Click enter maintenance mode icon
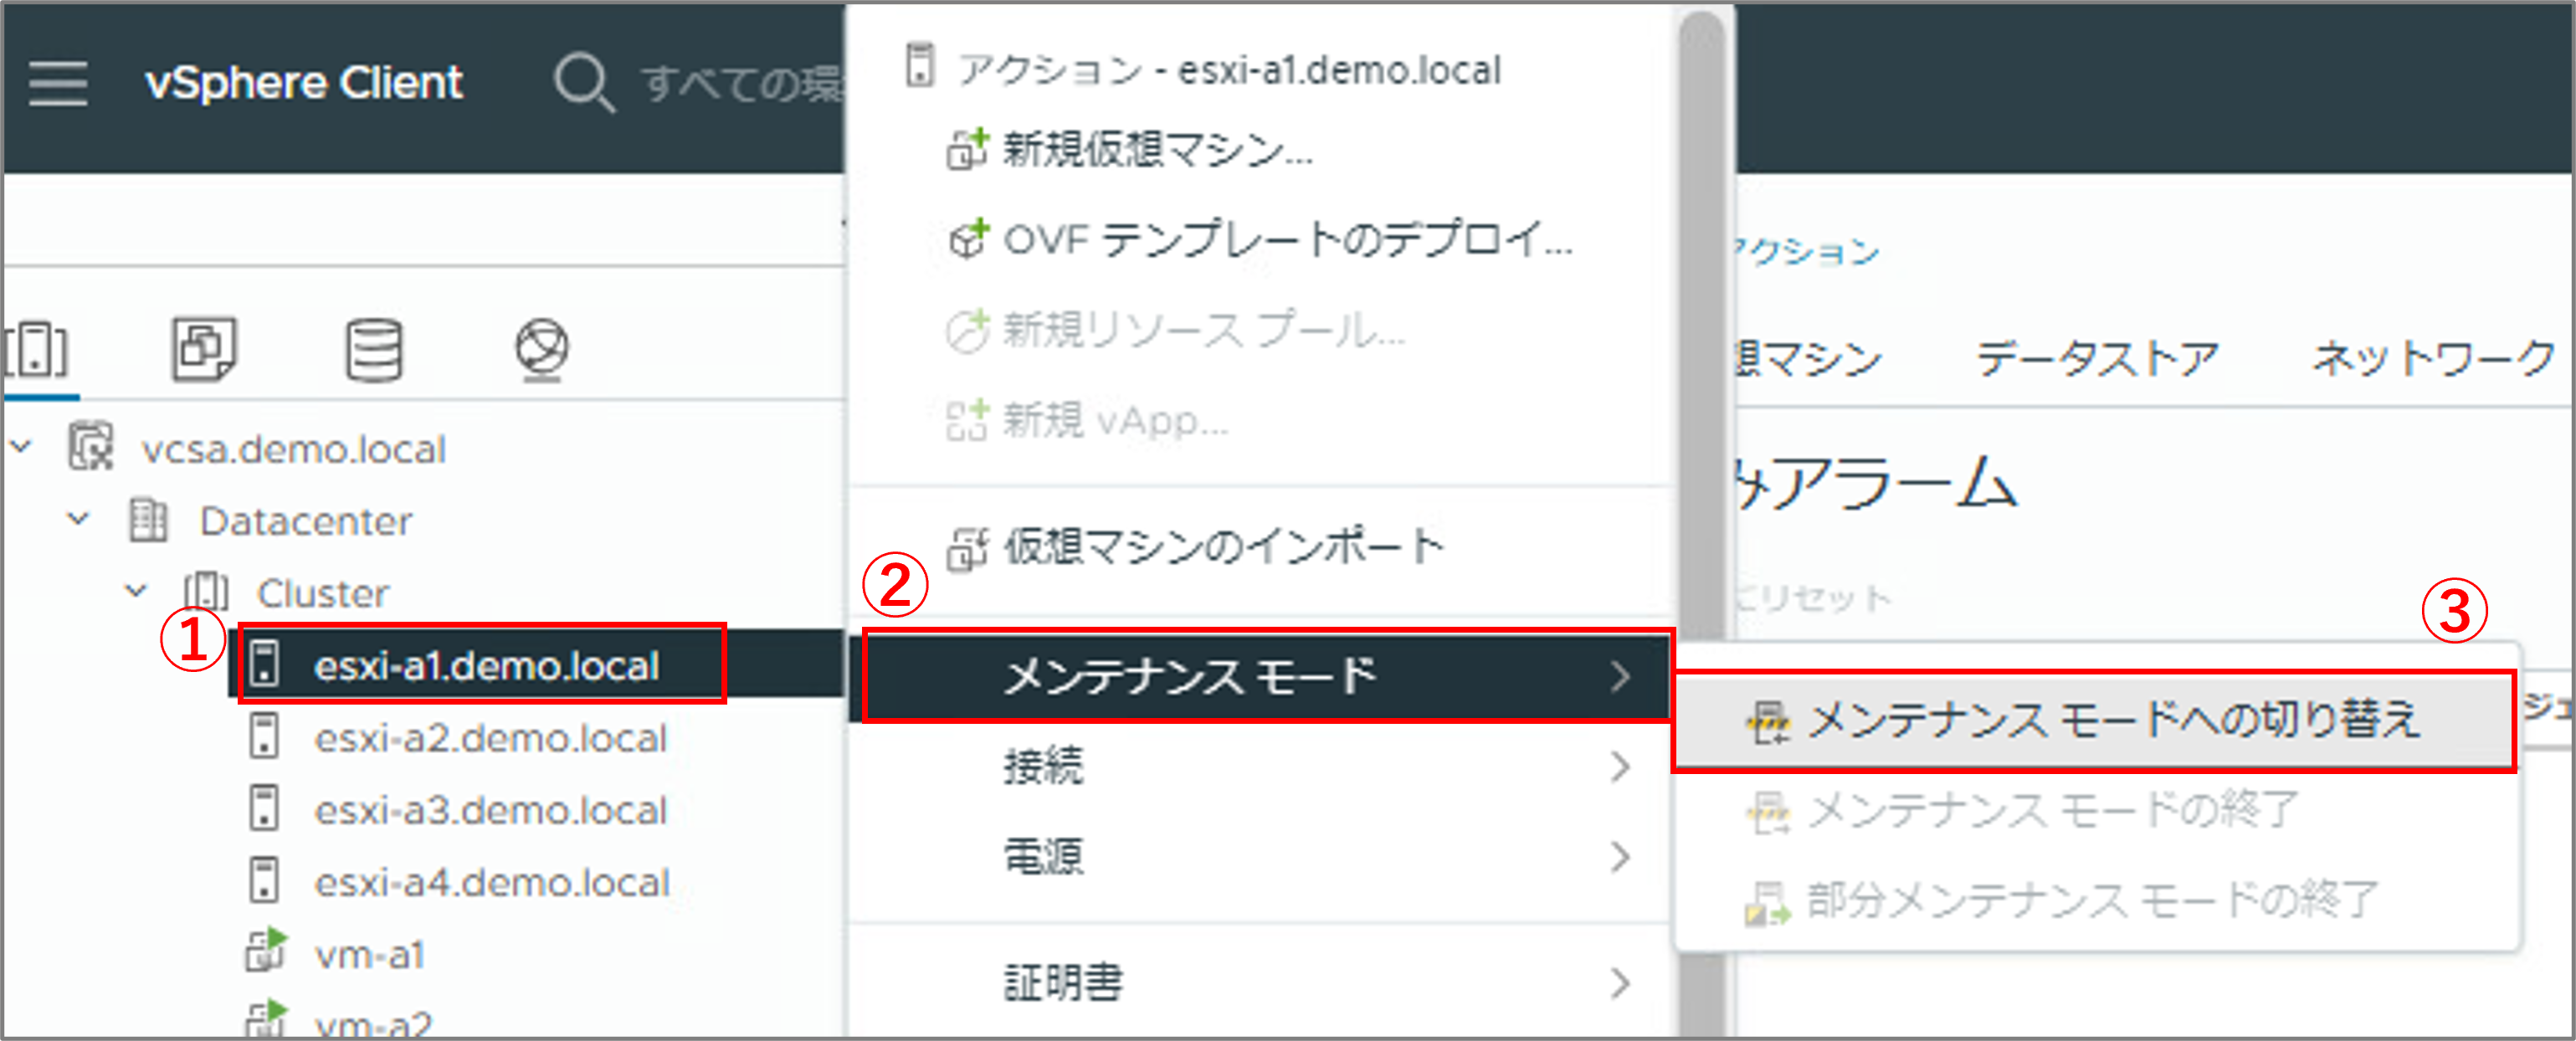Image resolution: width=2576 pixels, height=1041 pixels. (x=1768, y=722)
